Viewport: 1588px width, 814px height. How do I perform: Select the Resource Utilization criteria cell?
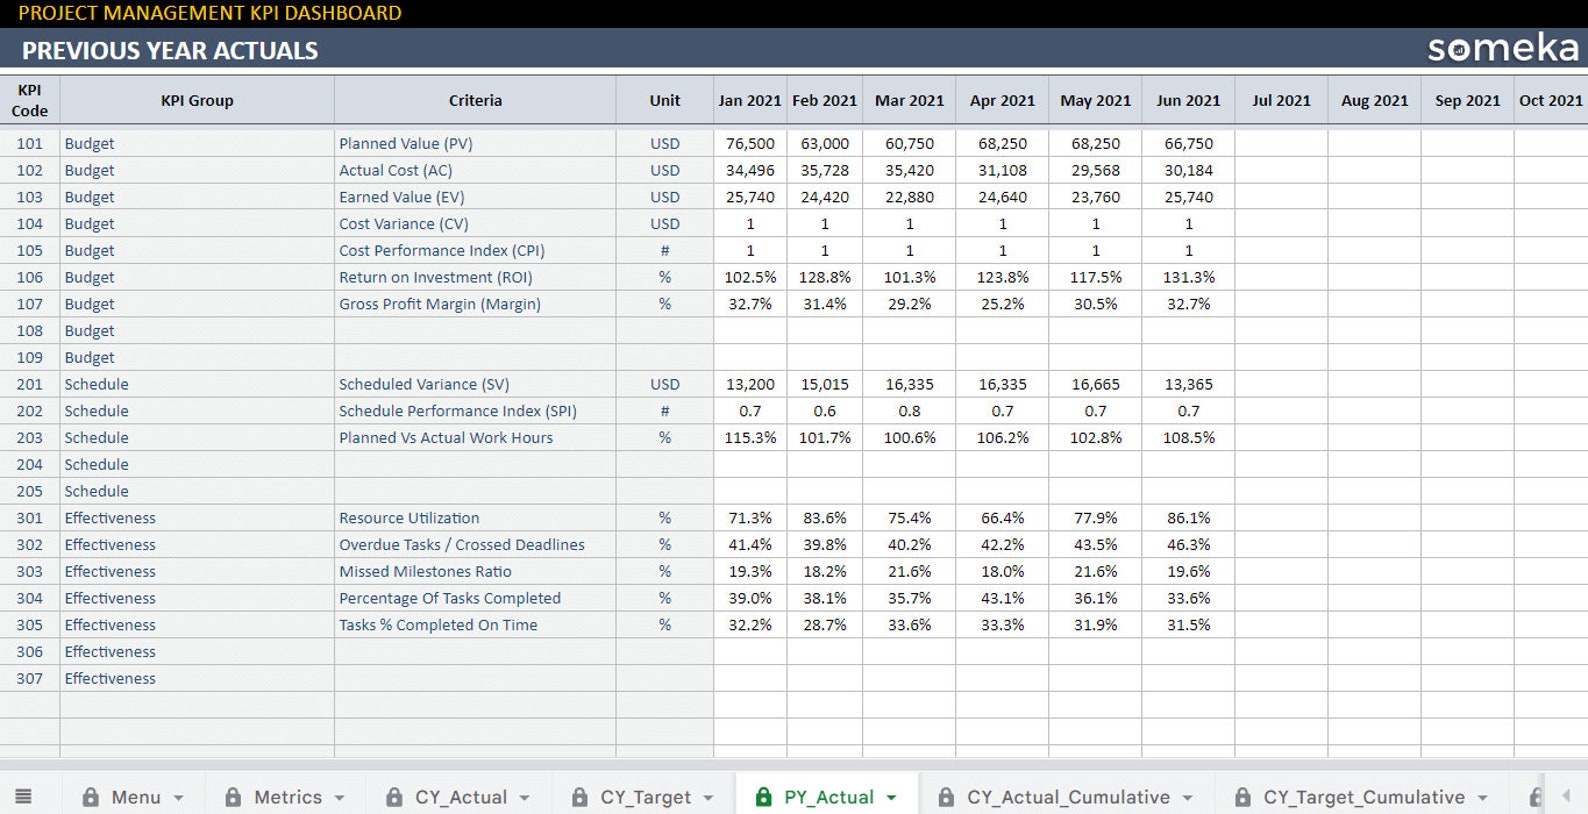point(475,518)
